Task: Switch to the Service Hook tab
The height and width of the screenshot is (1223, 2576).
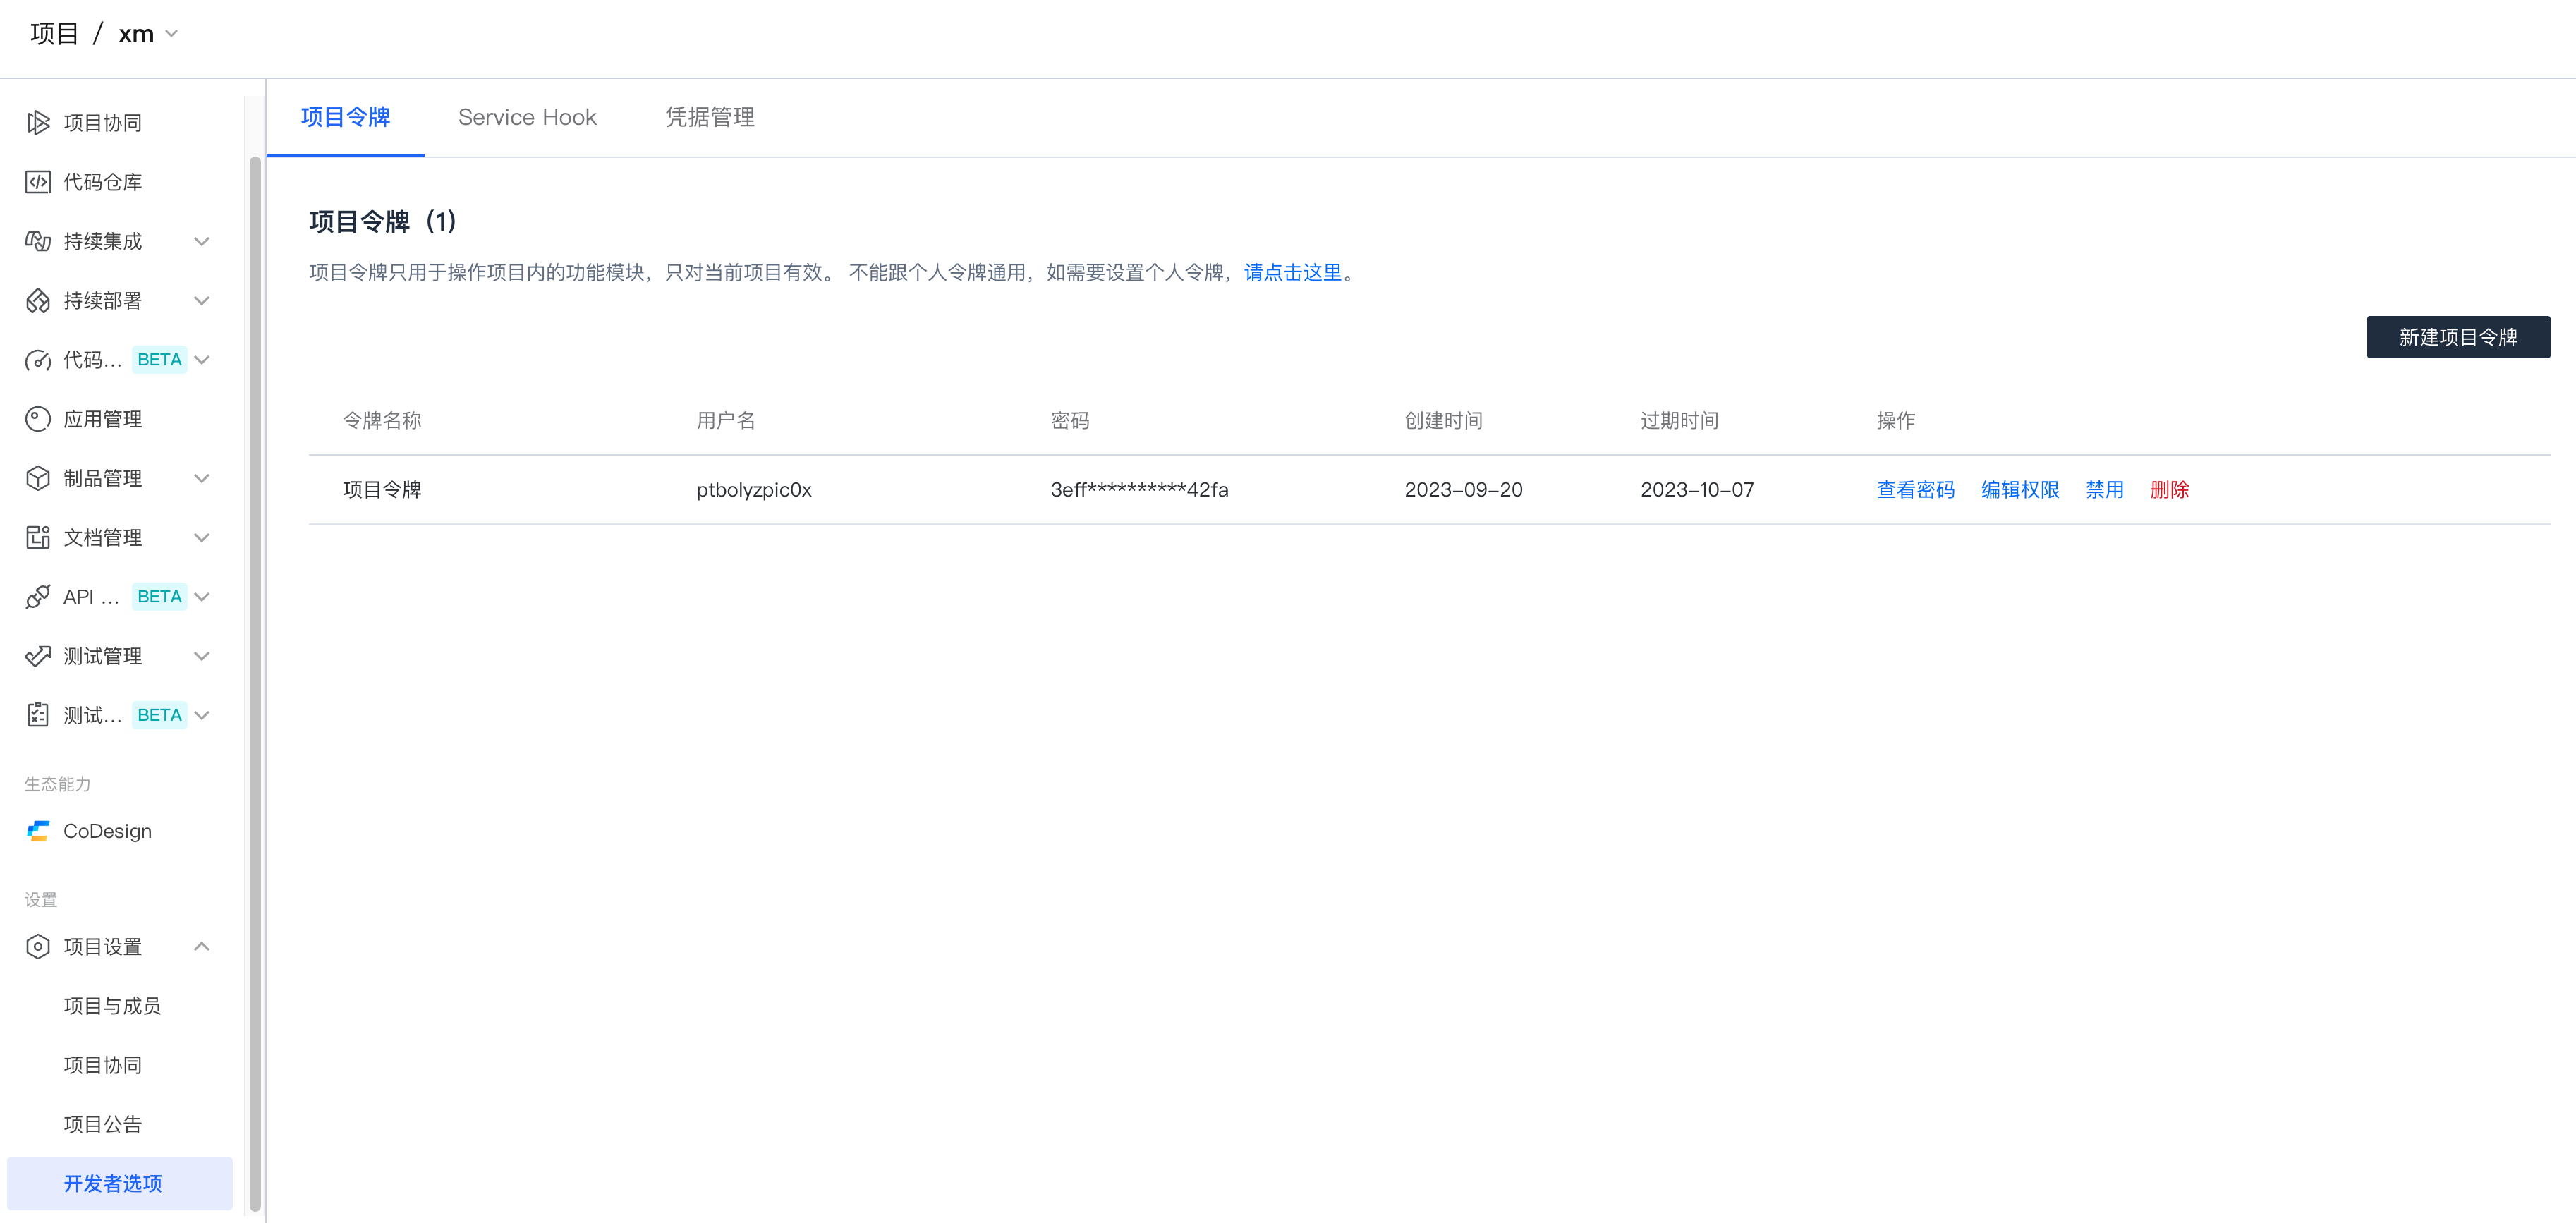Action: (527, 117)
